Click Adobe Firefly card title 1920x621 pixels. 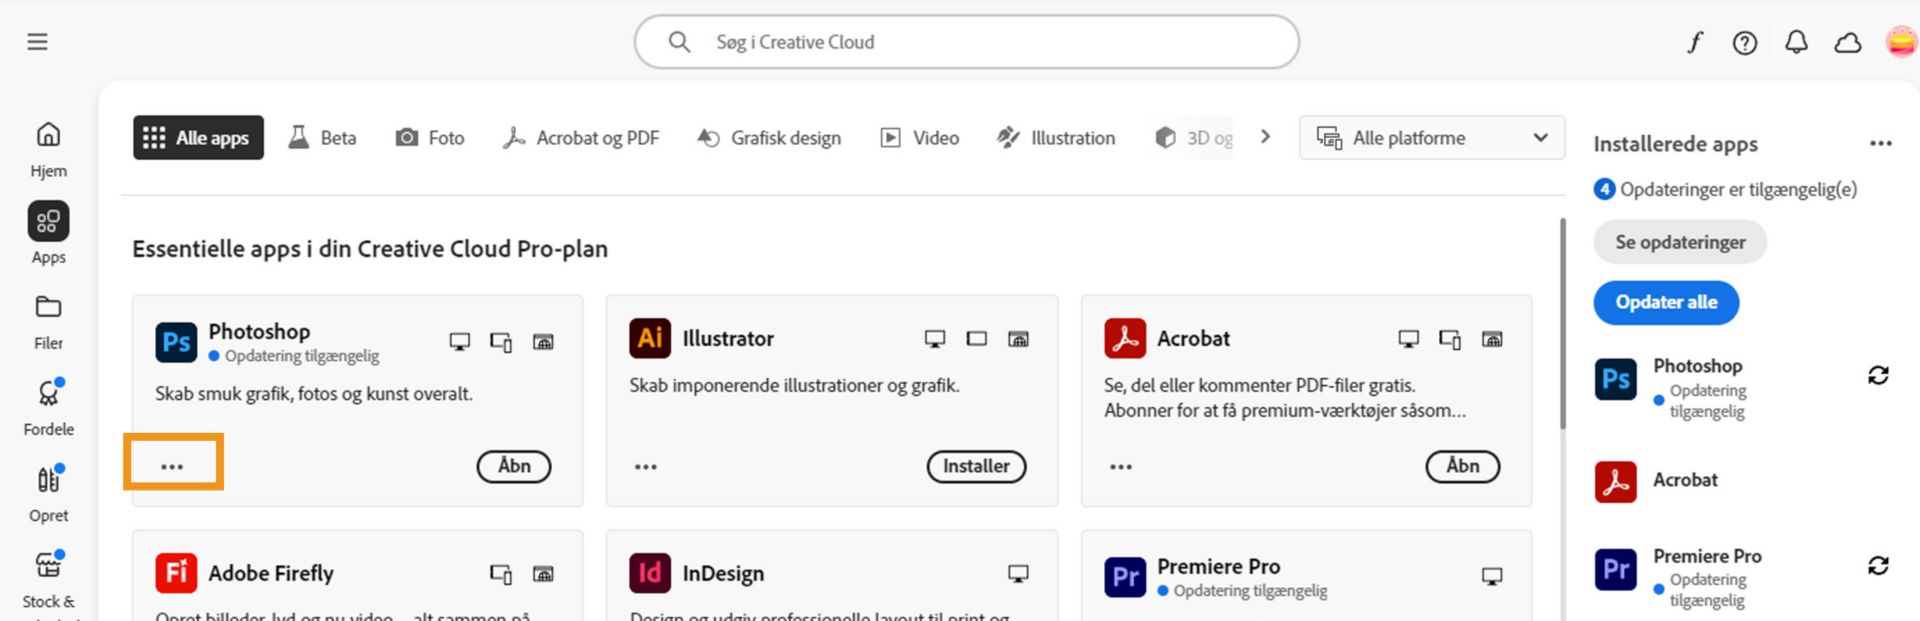pos(271,573)
